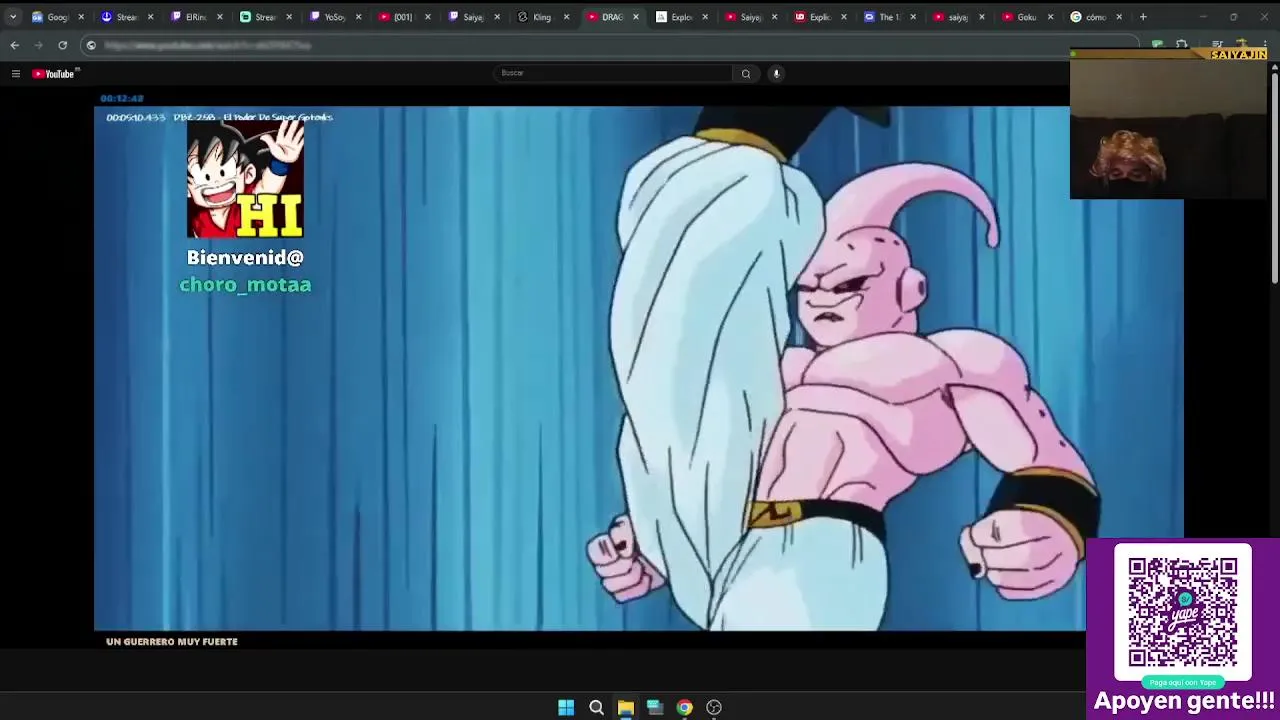This screenshot has width=1280, height=720.
Task: Click the SAIYAJIN webcam label
Action: 1238,54
